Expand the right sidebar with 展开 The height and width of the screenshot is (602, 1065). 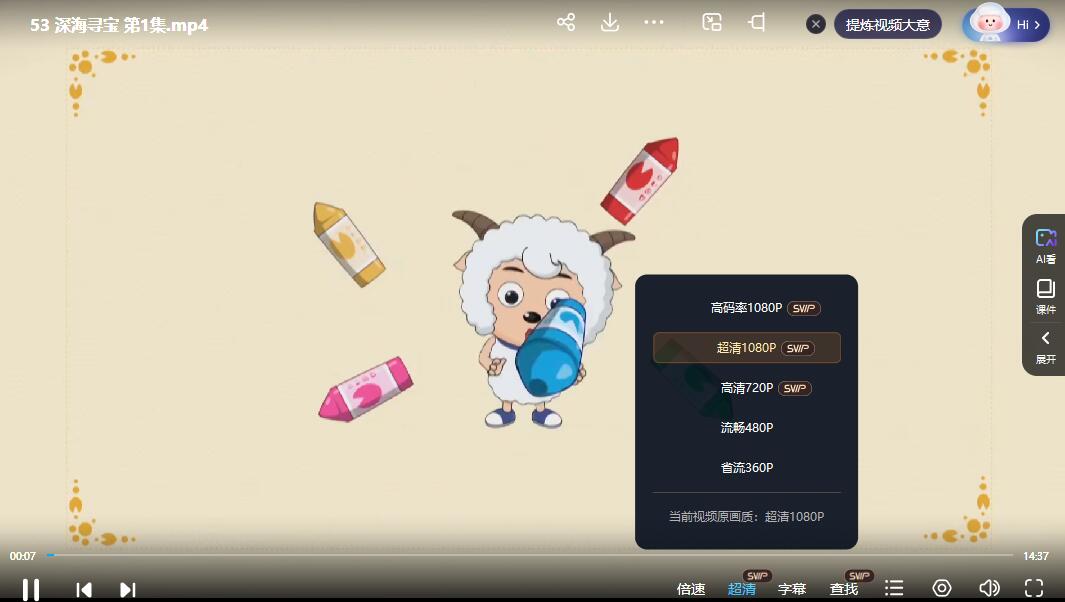click(x=1045, y=347)
